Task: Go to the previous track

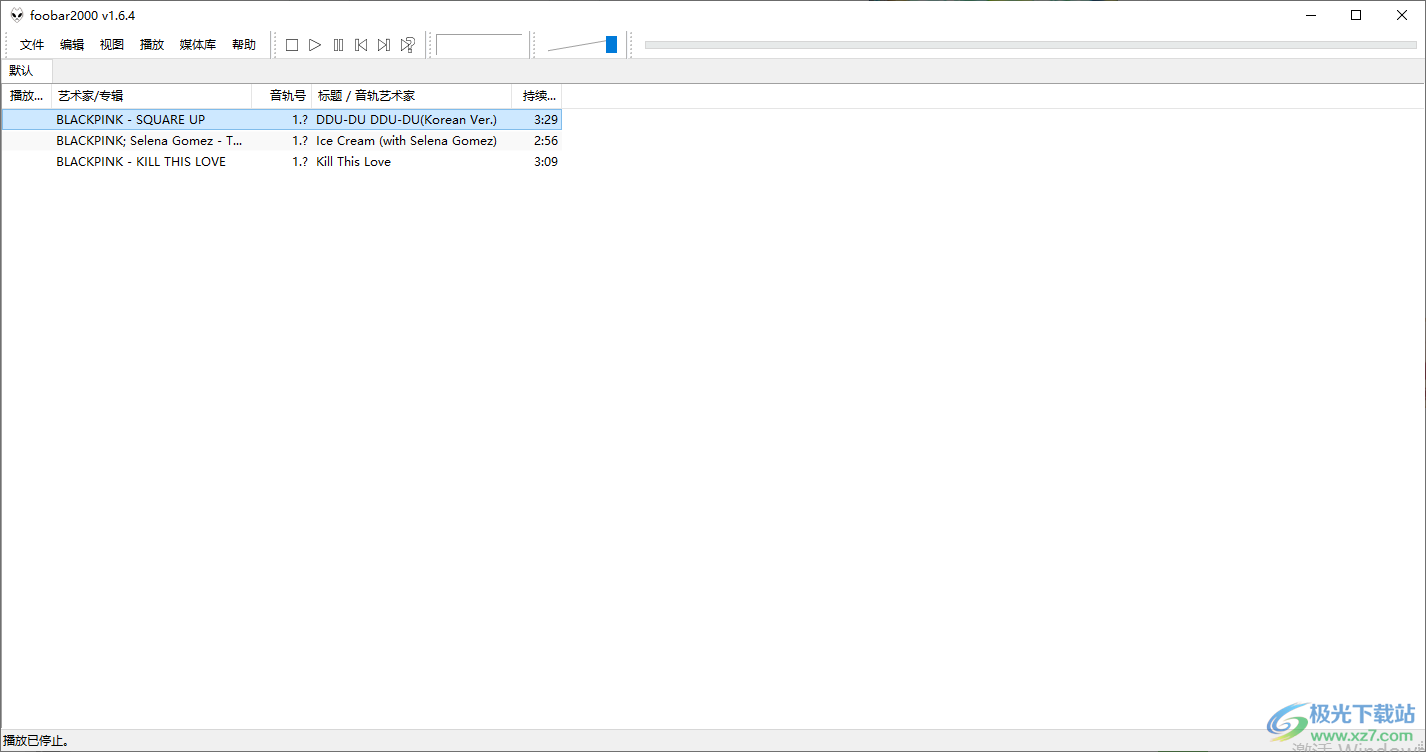Action: [361, 45]
